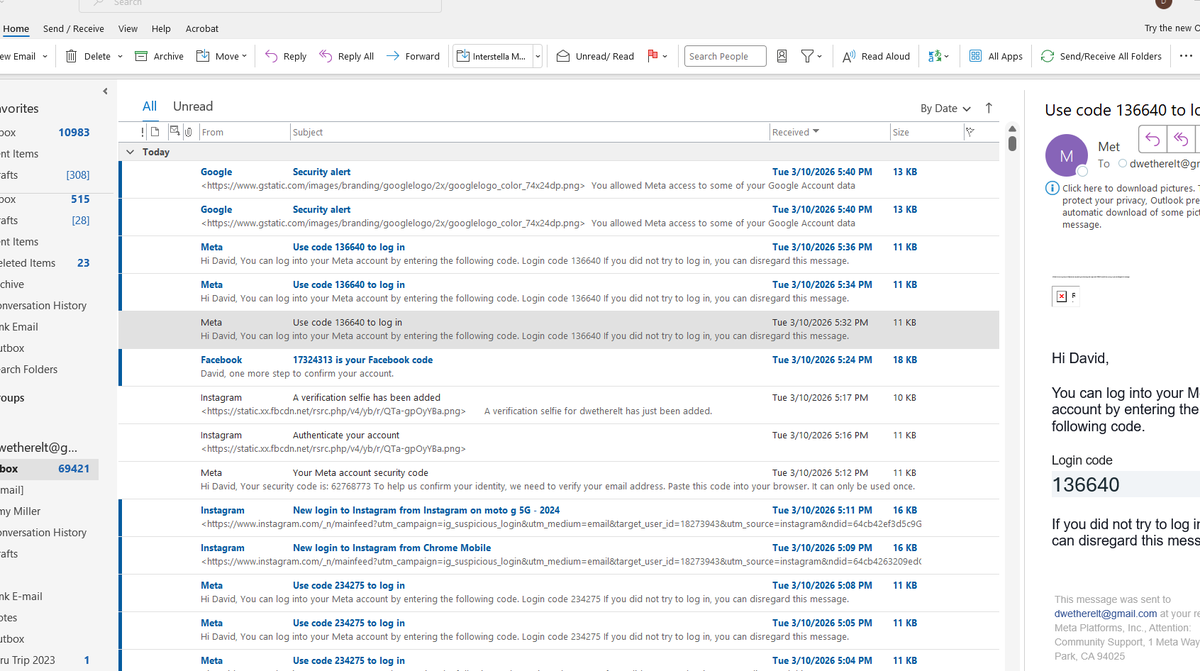Open the Acrobat tab
The width and height of the screenshot is (1200, 671).
click(x=202, y=28)
